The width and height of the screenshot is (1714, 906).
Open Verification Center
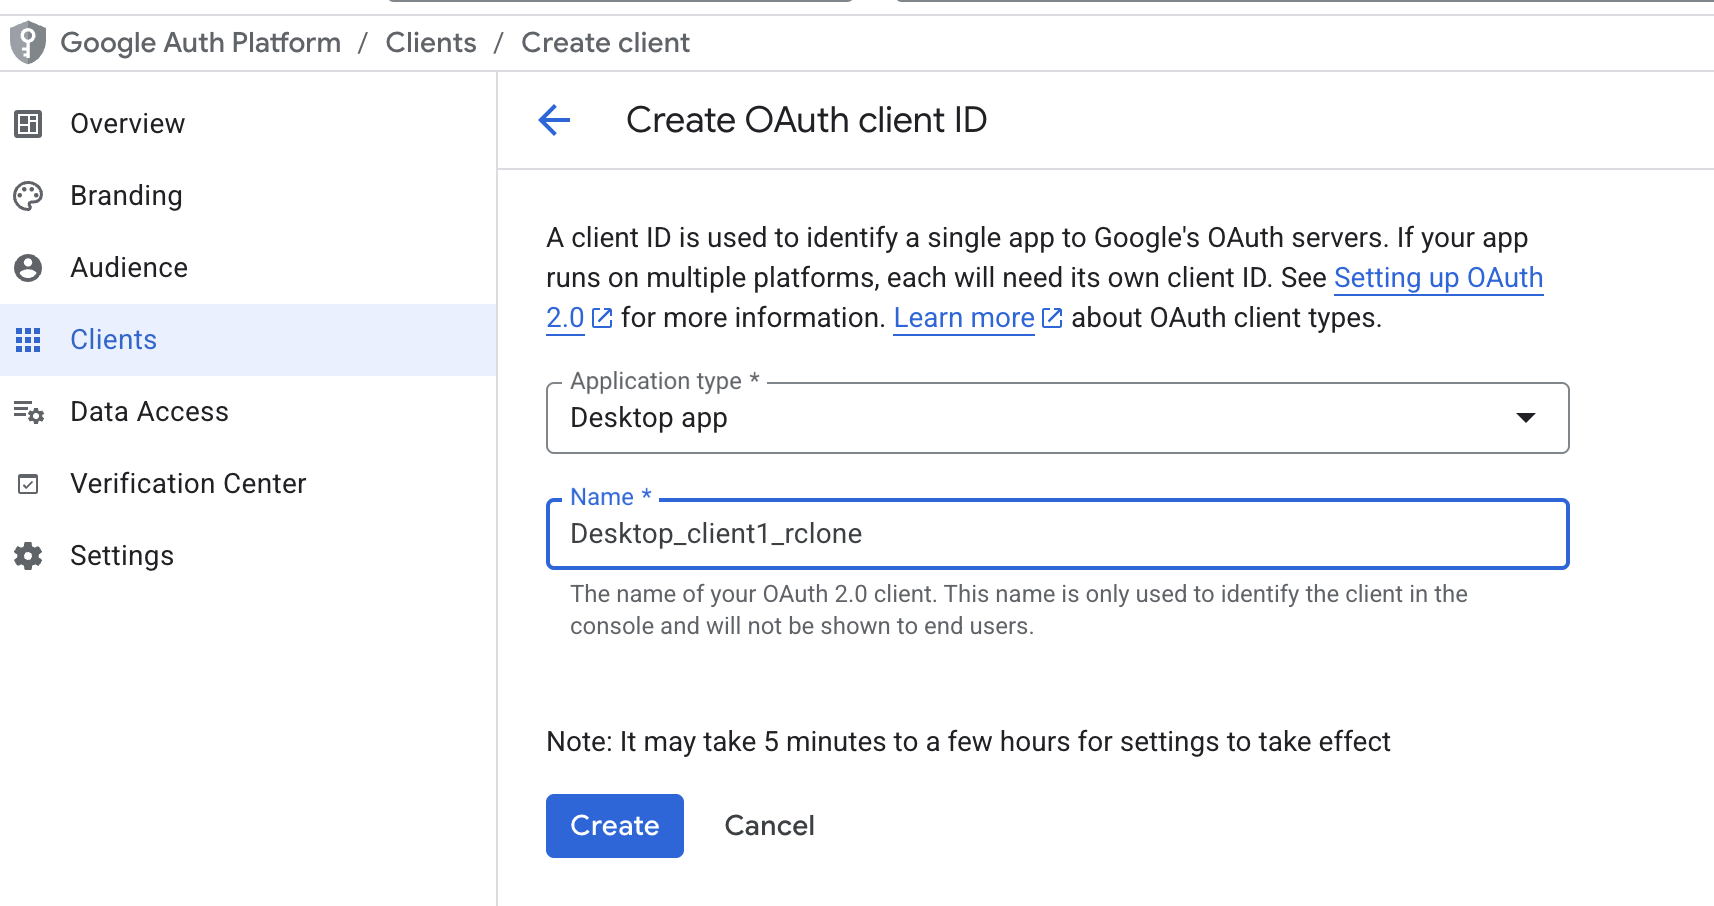(x=248, y=484)
